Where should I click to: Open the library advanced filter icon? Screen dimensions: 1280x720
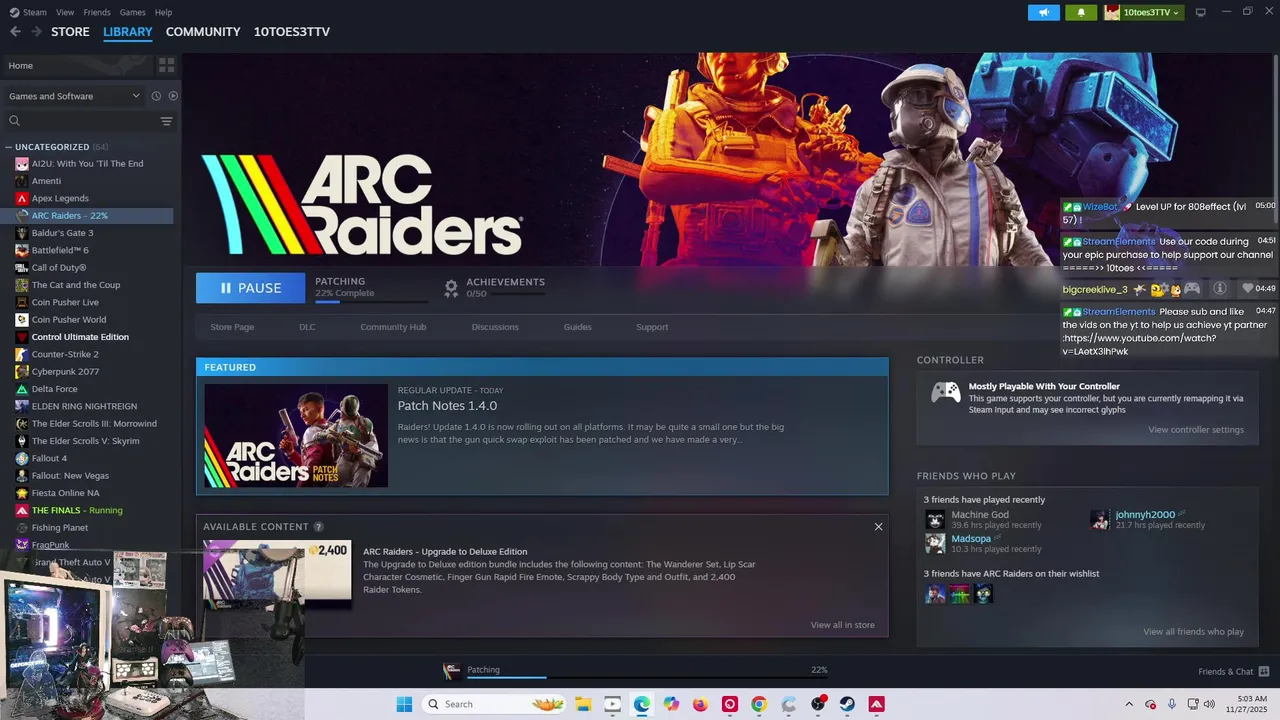tap(166, 121)
